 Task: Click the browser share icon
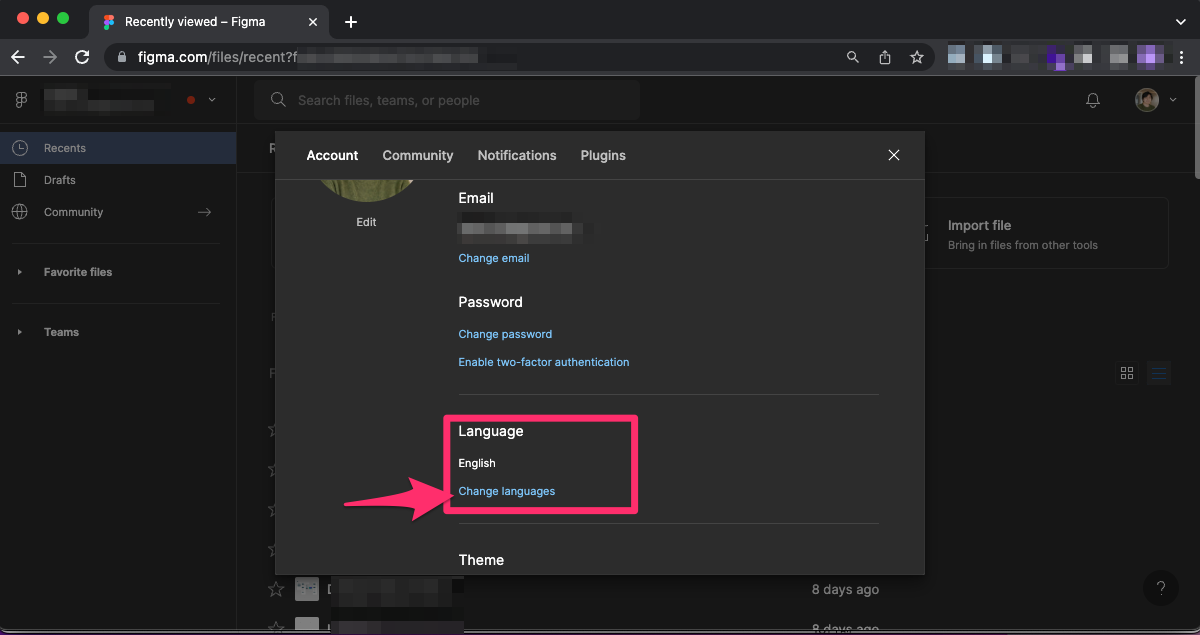click(x=885, y=57)
